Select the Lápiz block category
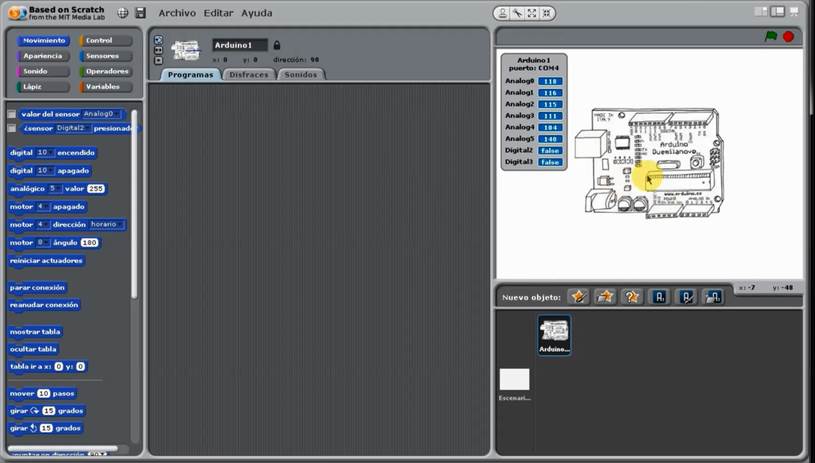This screenshot has width=815, height=463. (43, 87)
